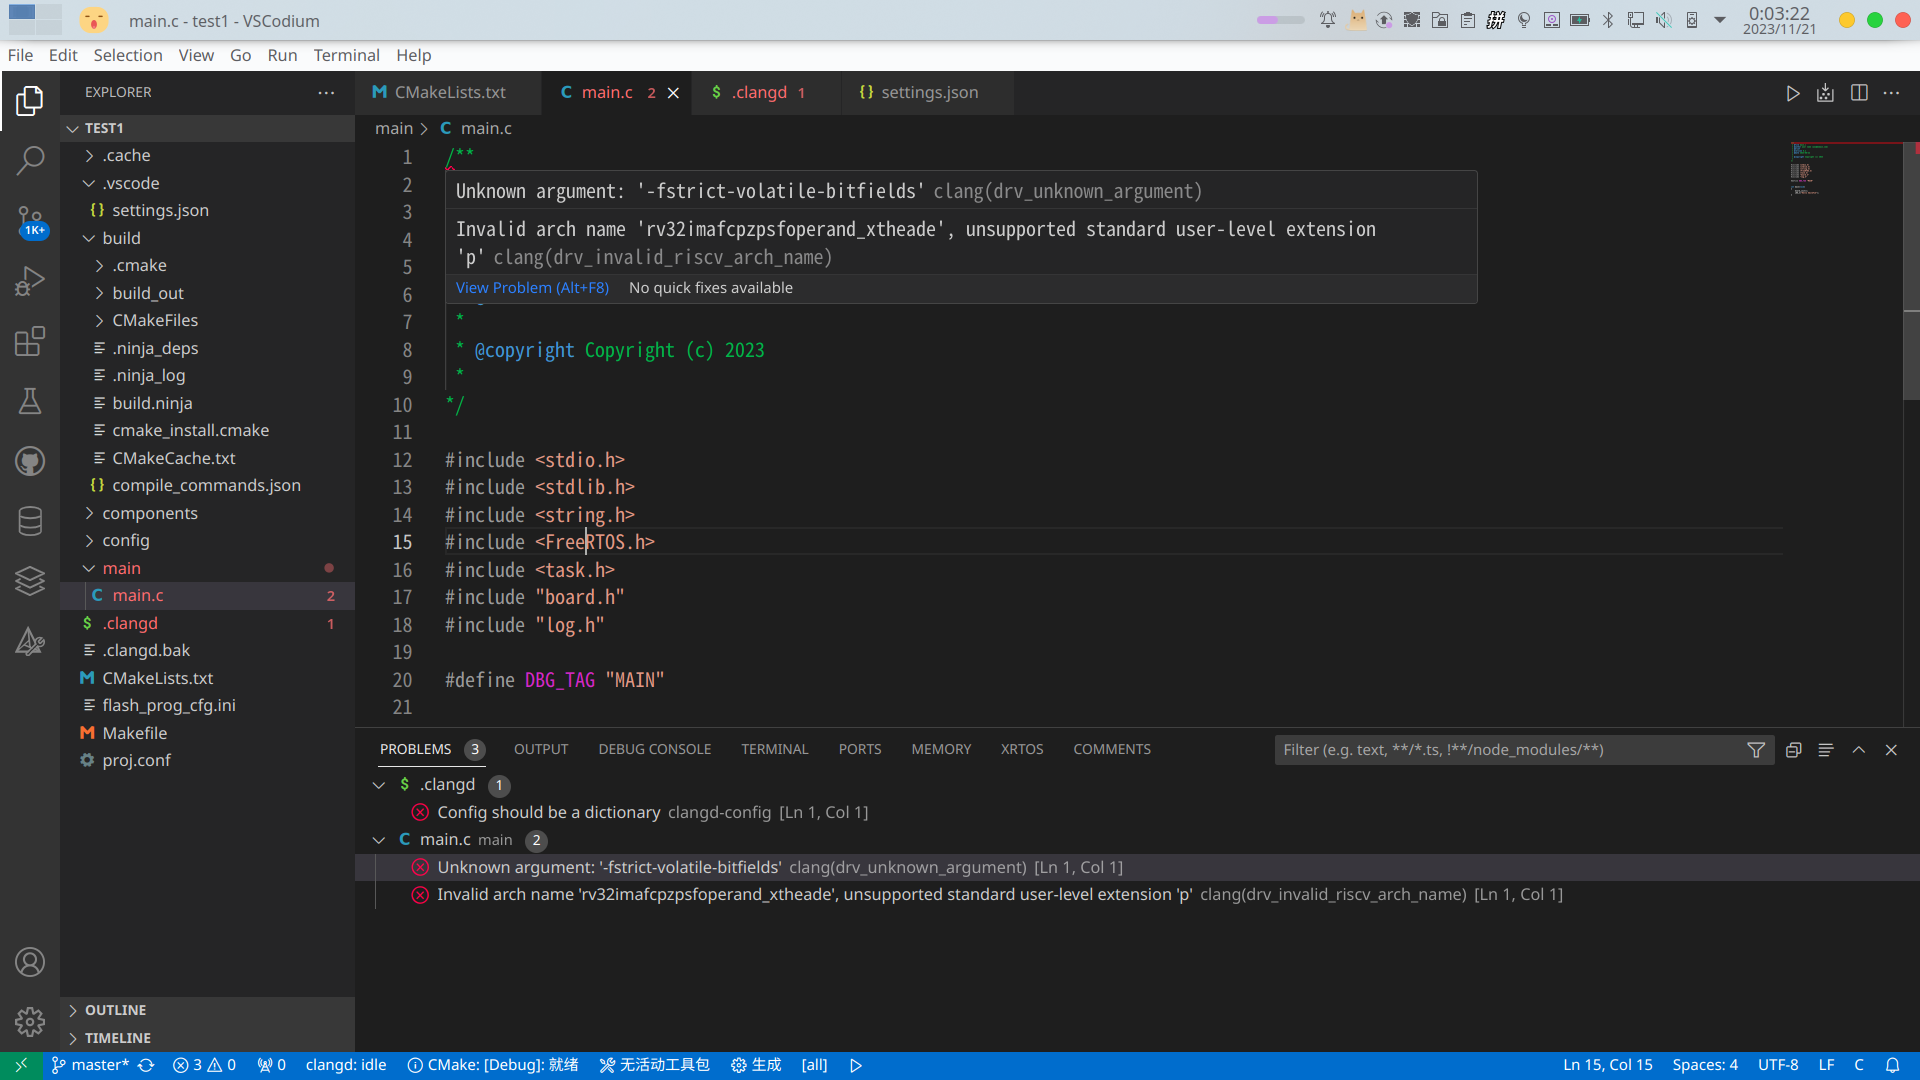Change encoding via UTF-8 status item
Image resolution: width=1920 pixels, height=1080 pixels.
(x=1778, y=1065)
